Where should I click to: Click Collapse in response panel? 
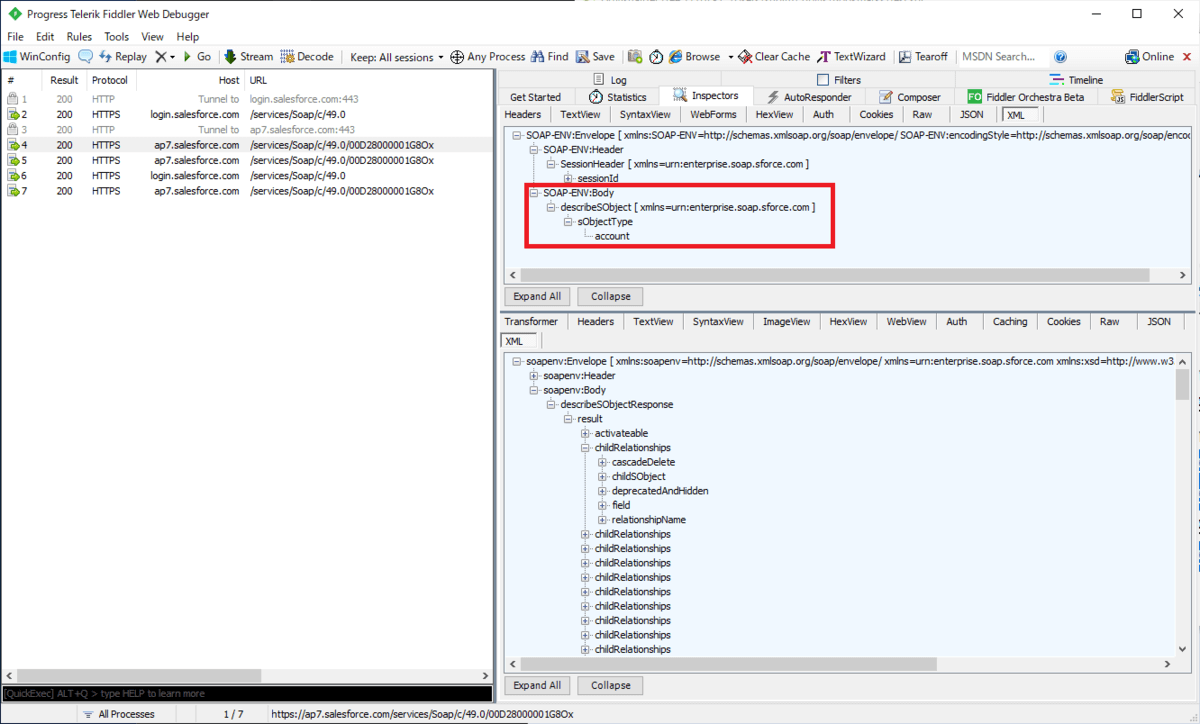pos(610,685)
